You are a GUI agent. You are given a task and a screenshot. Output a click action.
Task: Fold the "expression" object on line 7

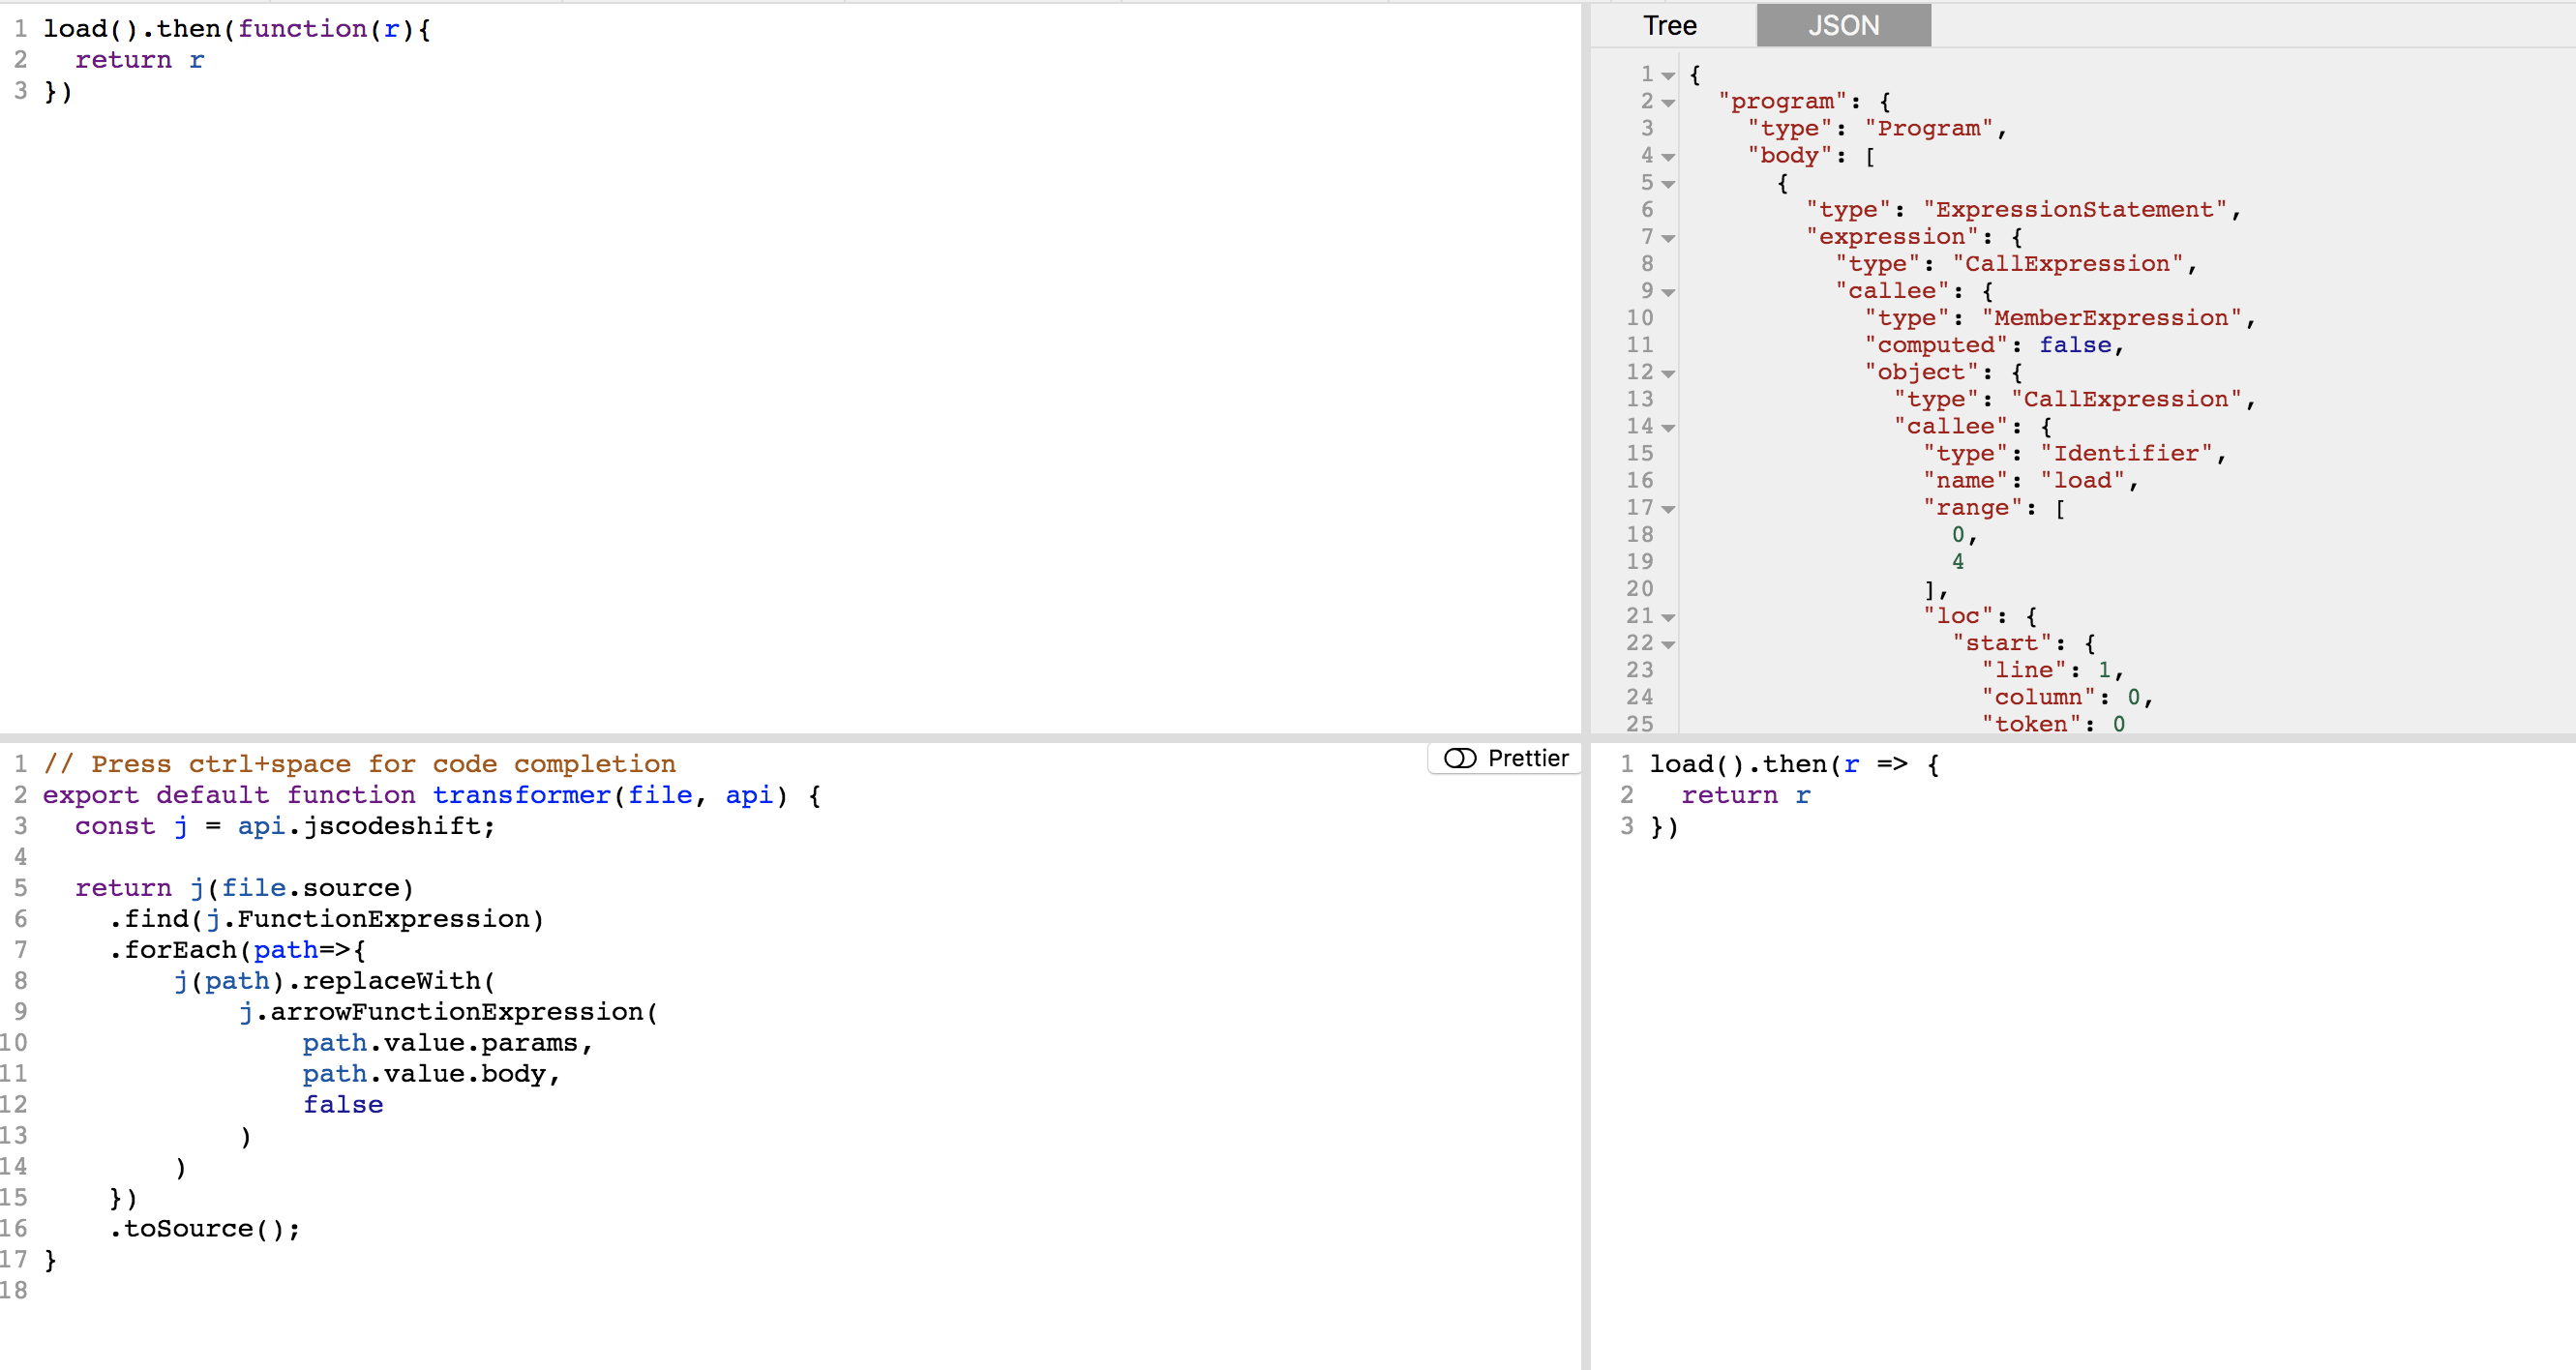click(x=1668, y=238)
